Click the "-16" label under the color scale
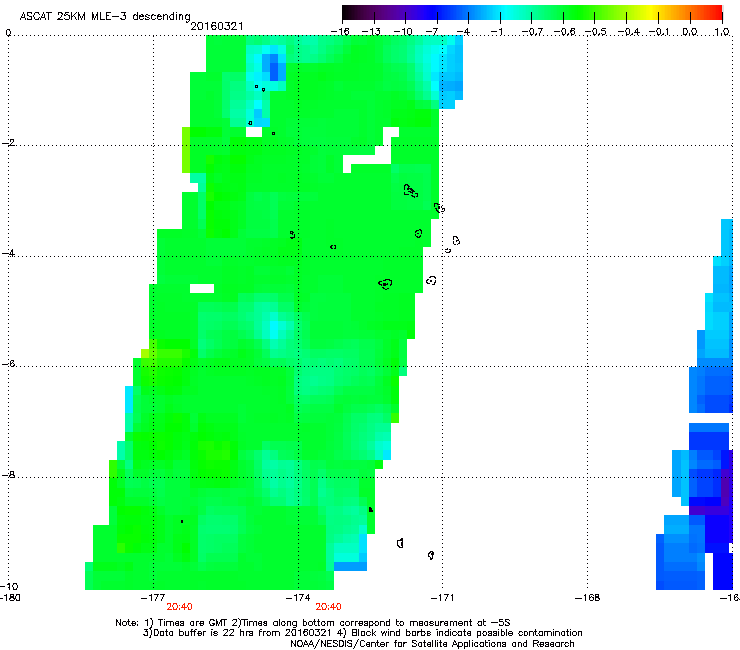This screenshot has height=650, width=740. click(x=340, y=32)
